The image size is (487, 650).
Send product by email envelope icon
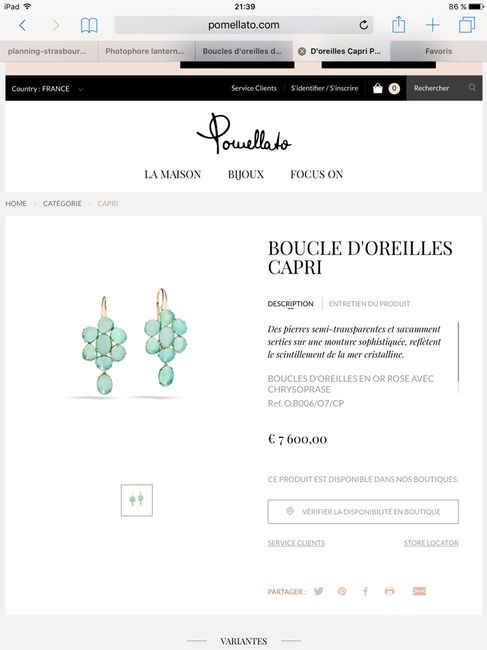(419, 591)
